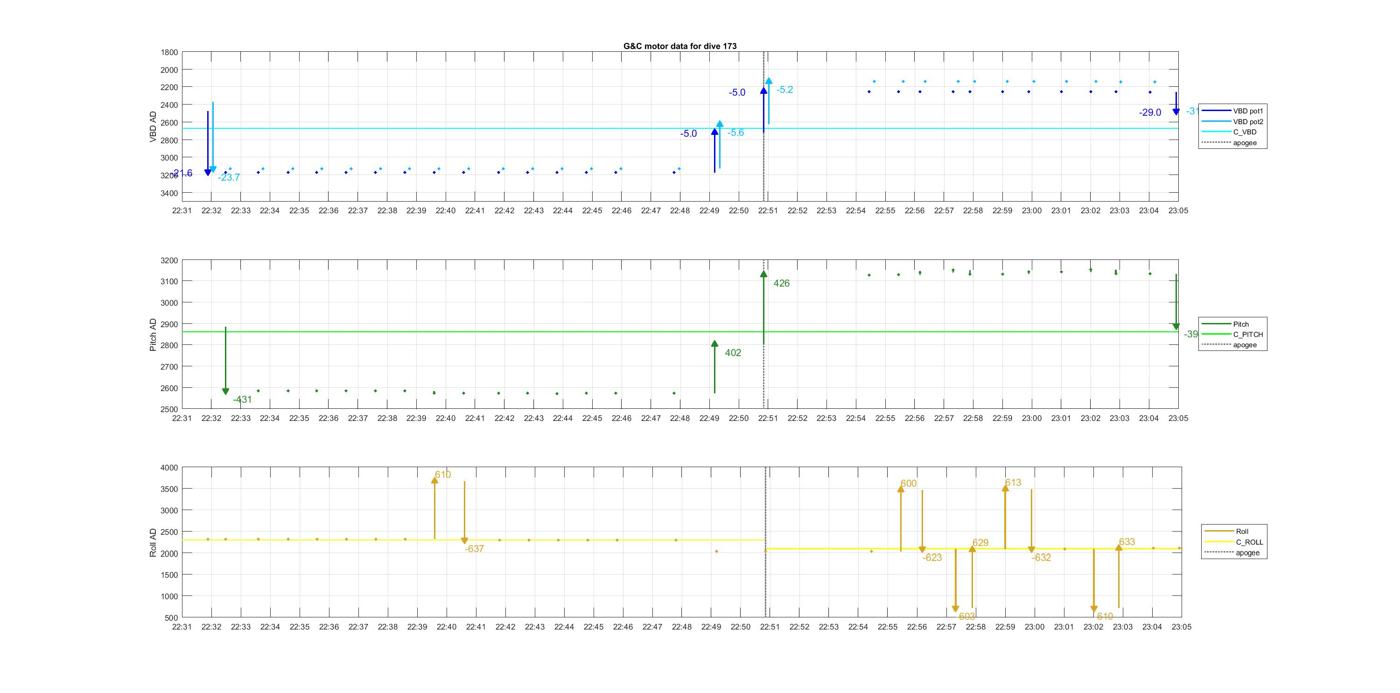Click the '1800' tick on VBD axis
The width and height of the screenshot is (1400, 693).
pyautogui.click(x=169, y=52)
